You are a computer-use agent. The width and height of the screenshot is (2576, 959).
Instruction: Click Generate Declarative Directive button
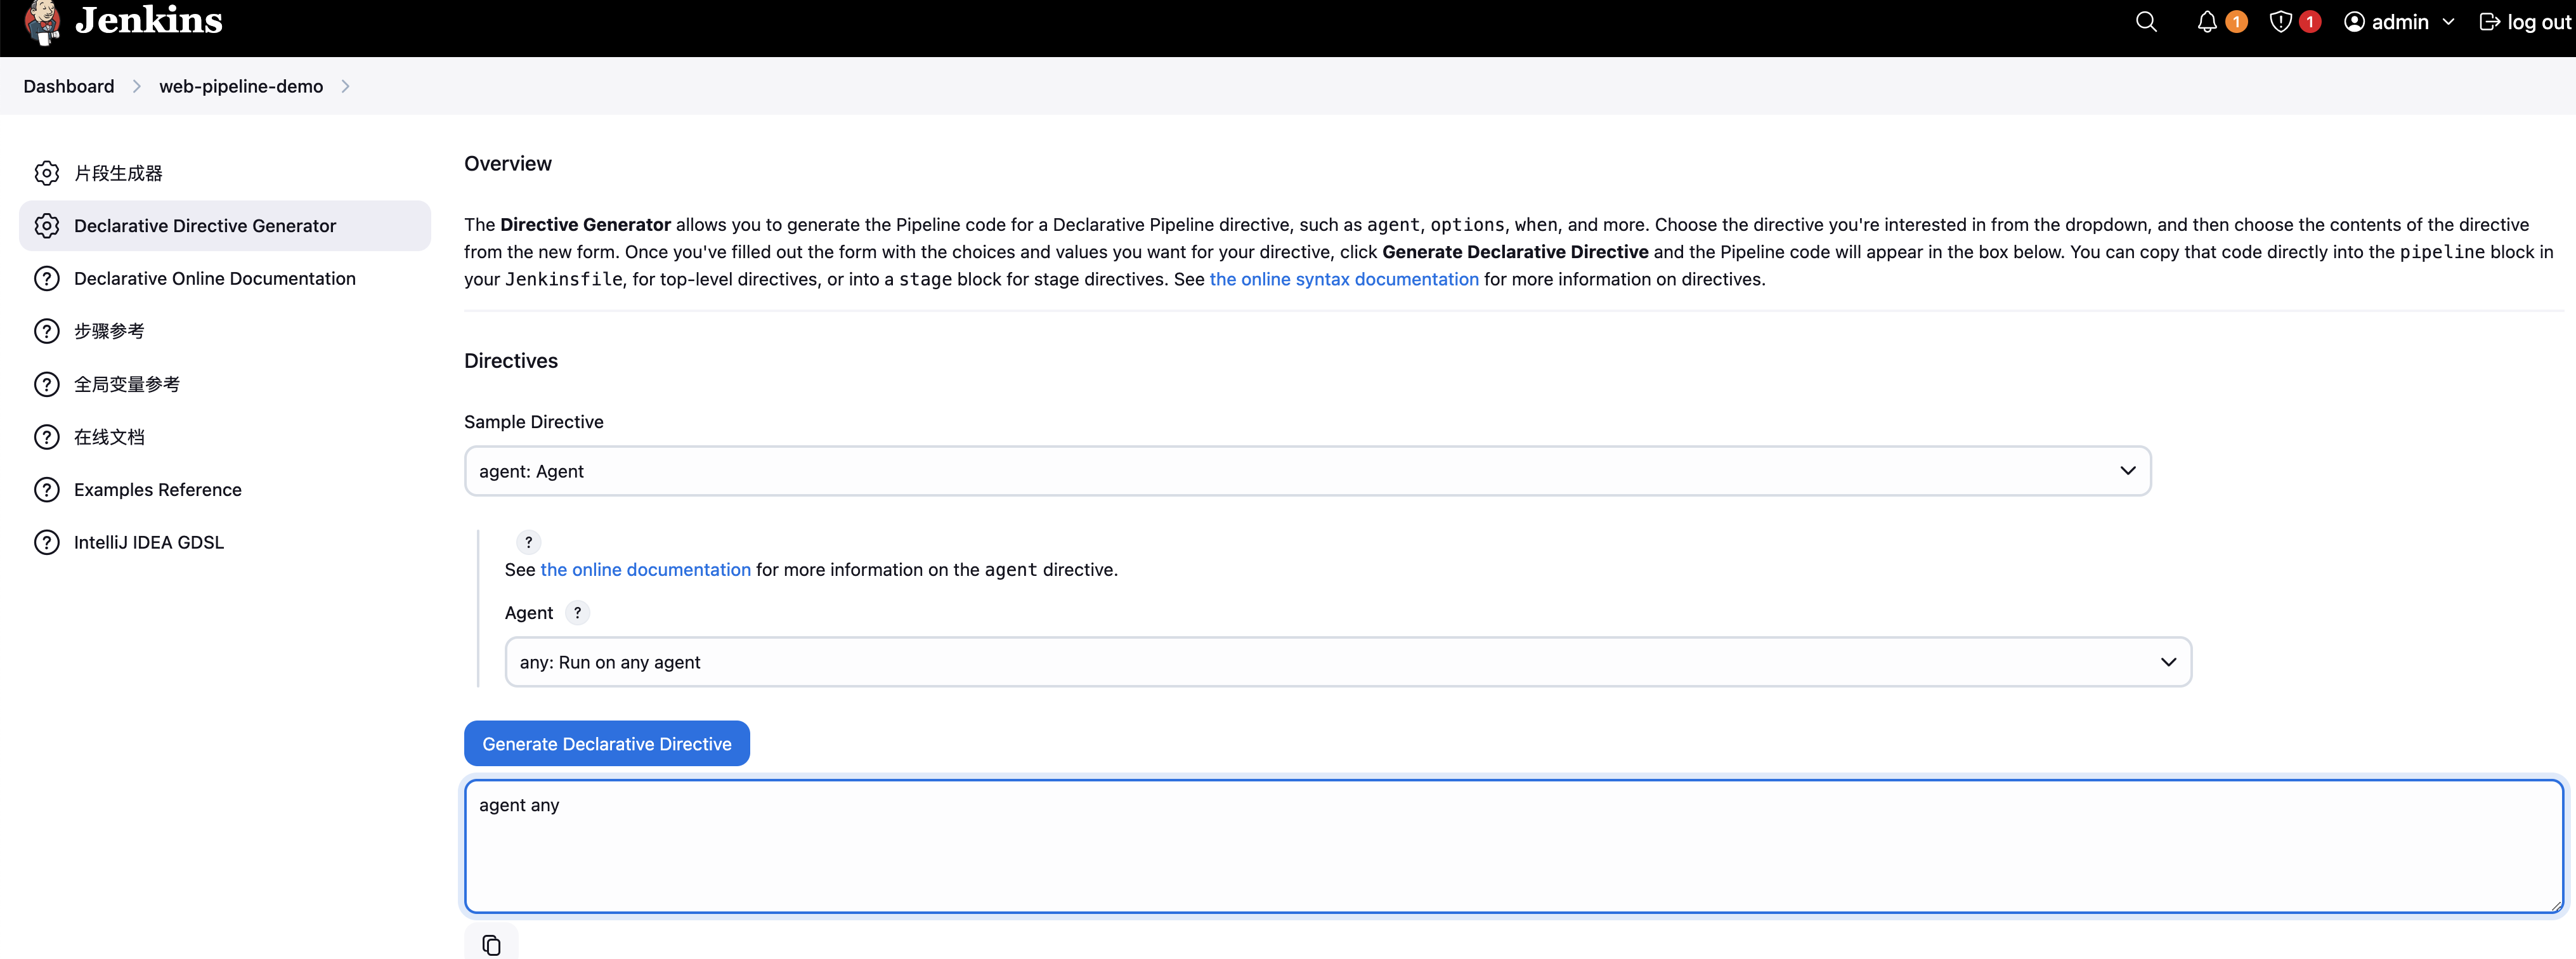pyautogui.click(x=607, y=744)
